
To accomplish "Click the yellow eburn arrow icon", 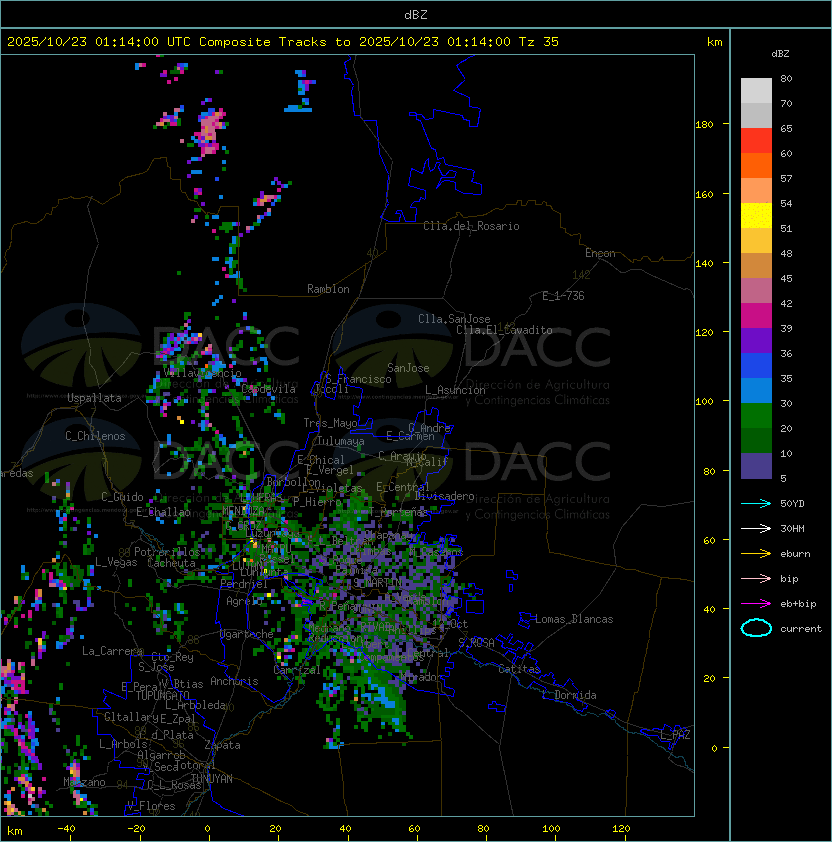I will (x=756, y=554).
